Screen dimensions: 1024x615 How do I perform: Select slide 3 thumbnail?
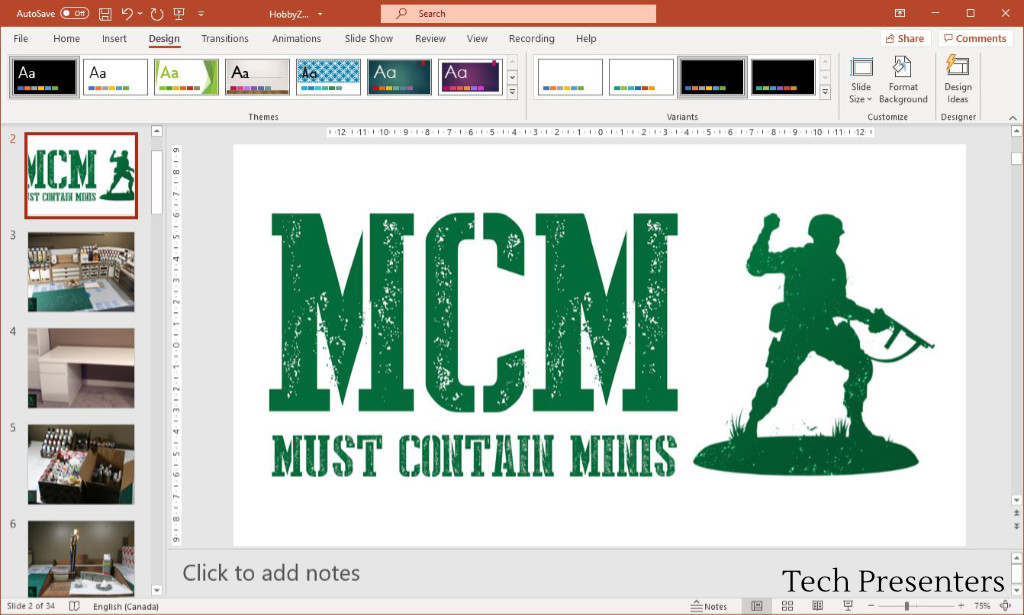[x=81, y=272]
